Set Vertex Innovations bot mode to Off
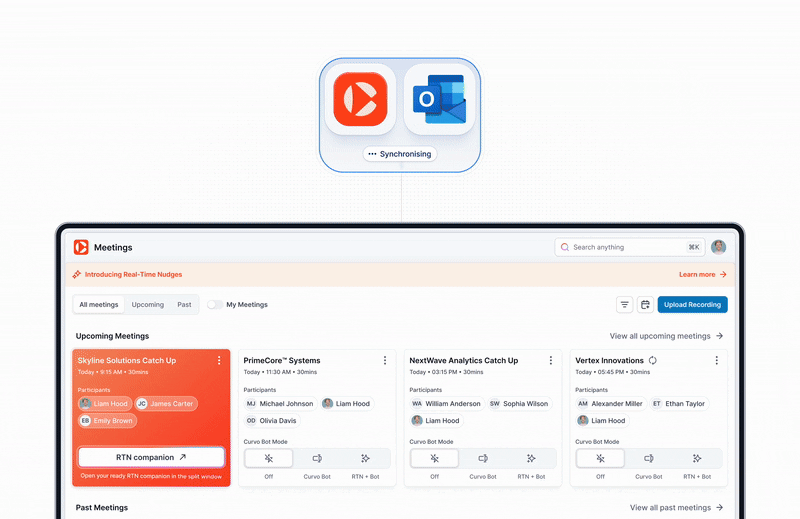 tap(600, 458)
